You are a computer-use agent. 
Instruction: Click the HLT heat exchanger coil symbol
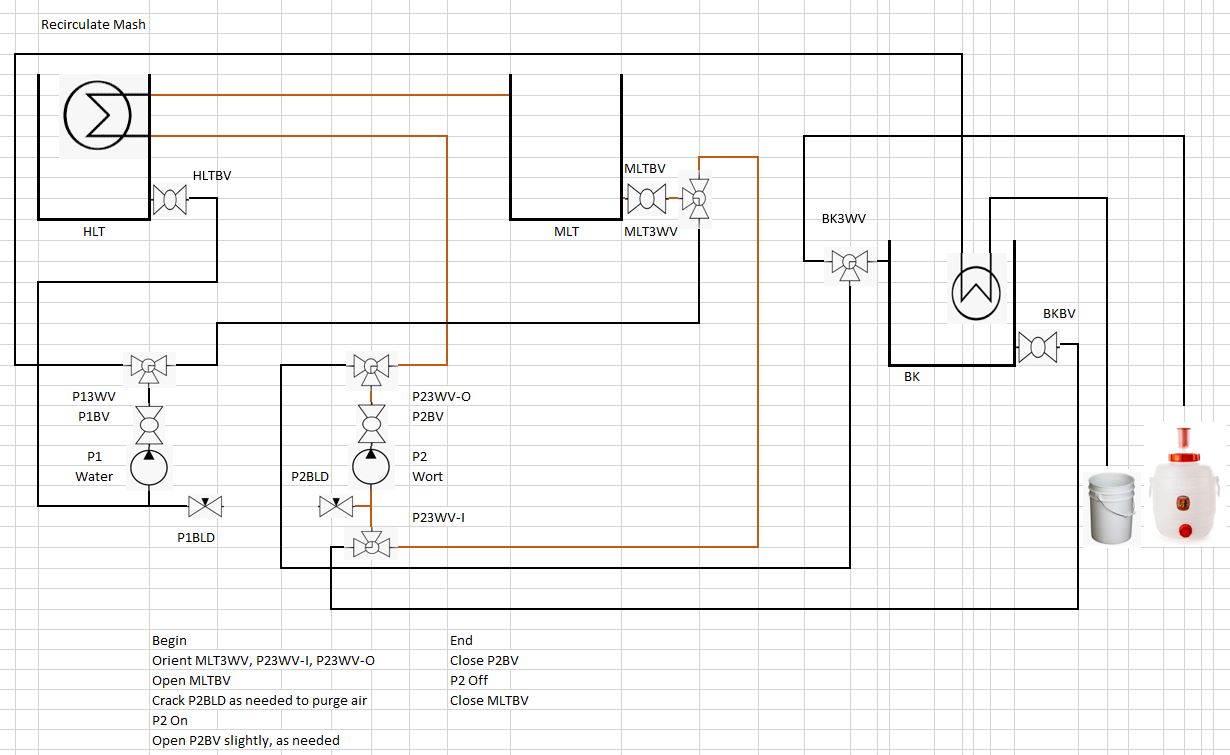tap(97, 114)
